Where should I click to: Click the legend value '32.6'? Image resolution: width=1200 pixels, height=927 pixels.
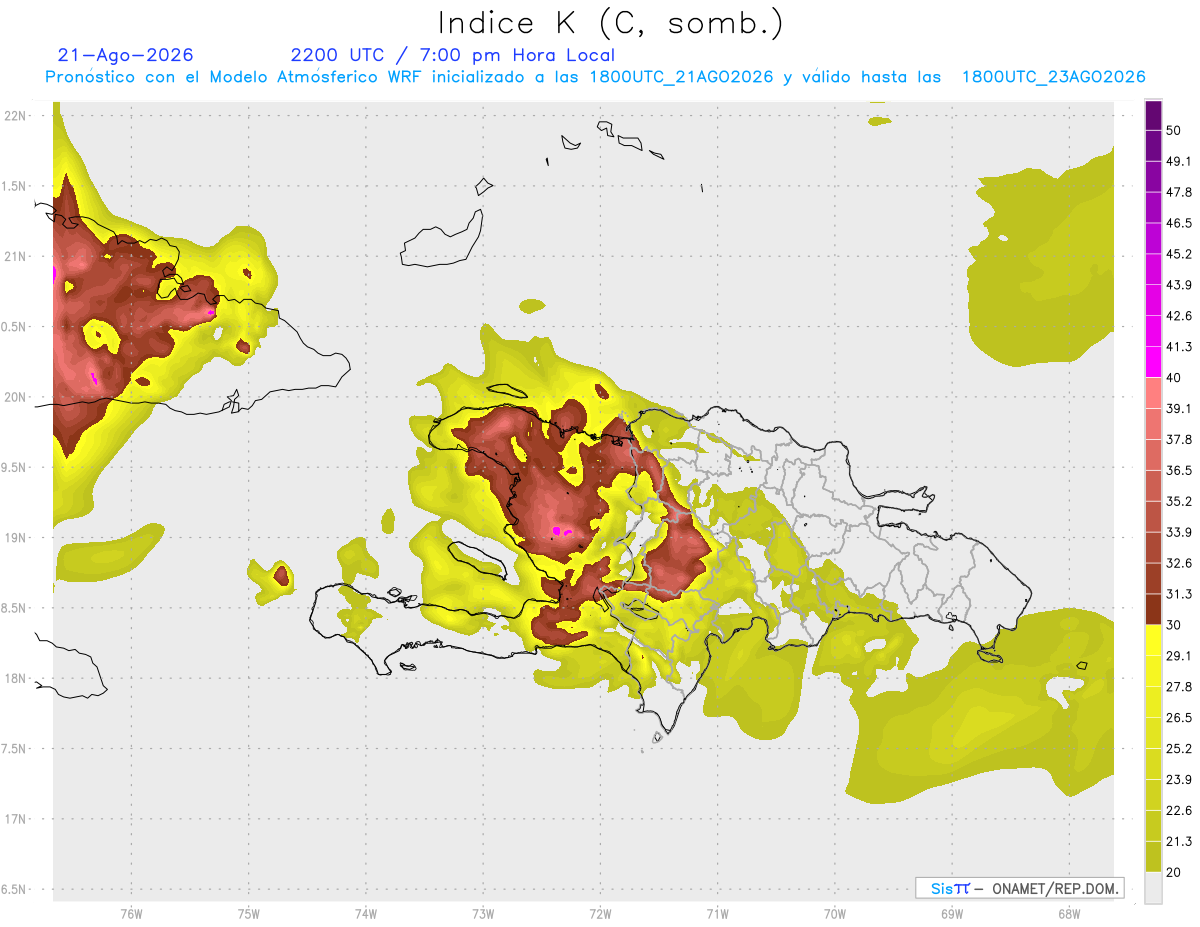[1179, 563]
